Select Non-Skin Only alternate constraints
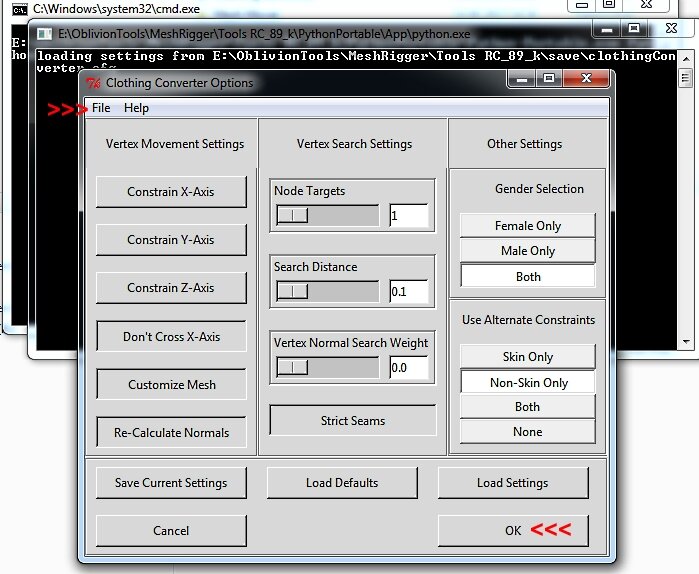Screen dimensions: 699x574 tap(528, 382)
